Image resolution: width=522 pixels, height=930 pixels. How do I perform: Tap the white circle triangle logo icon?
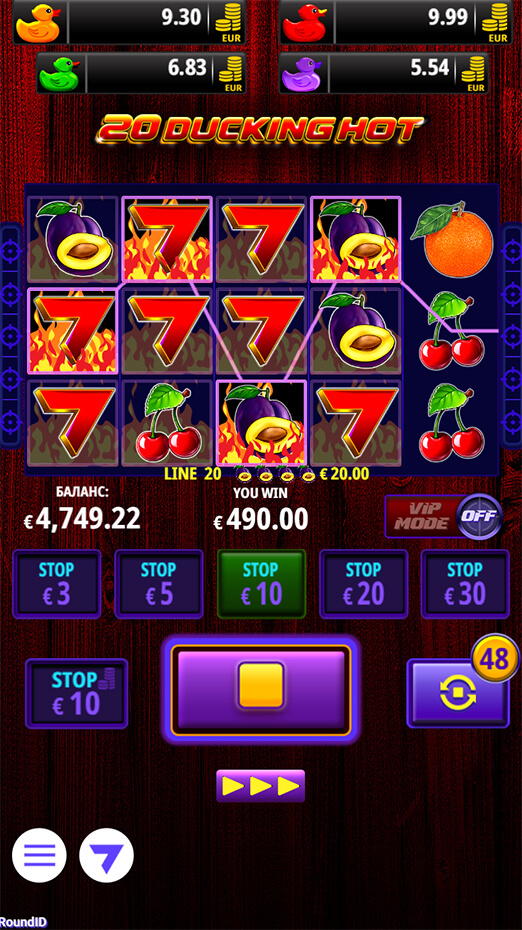pyautogui.click(x=107, y=855)
